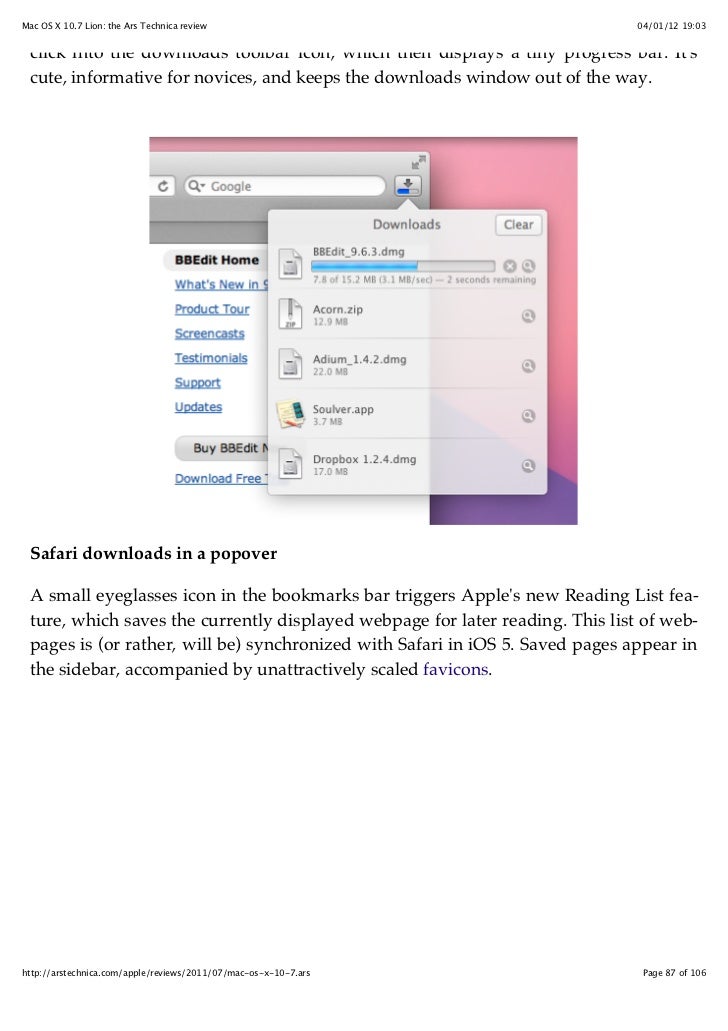Click the BBEdit download progress bar

coord(402,266)
